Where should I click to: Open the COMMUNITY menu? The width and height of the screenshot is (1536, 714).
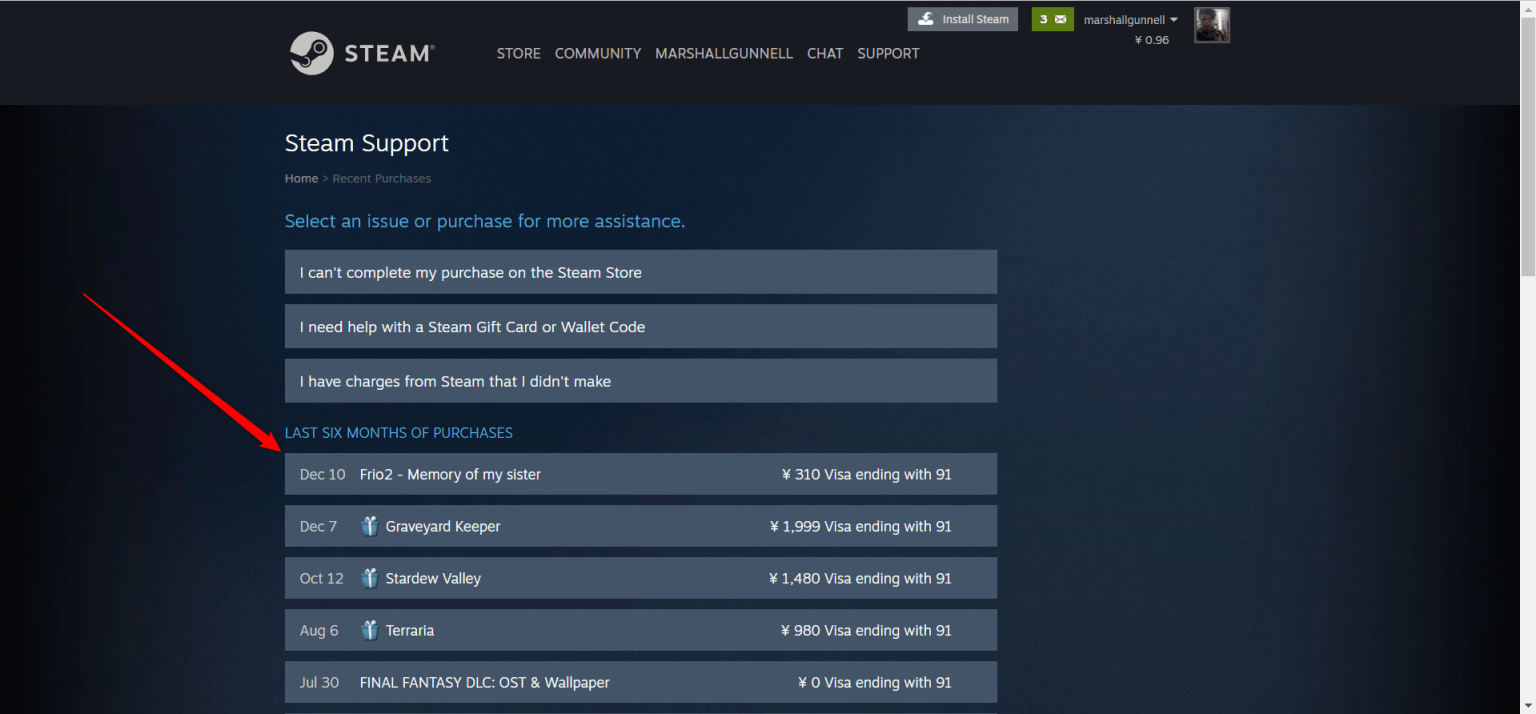click(x=598, y=54)
